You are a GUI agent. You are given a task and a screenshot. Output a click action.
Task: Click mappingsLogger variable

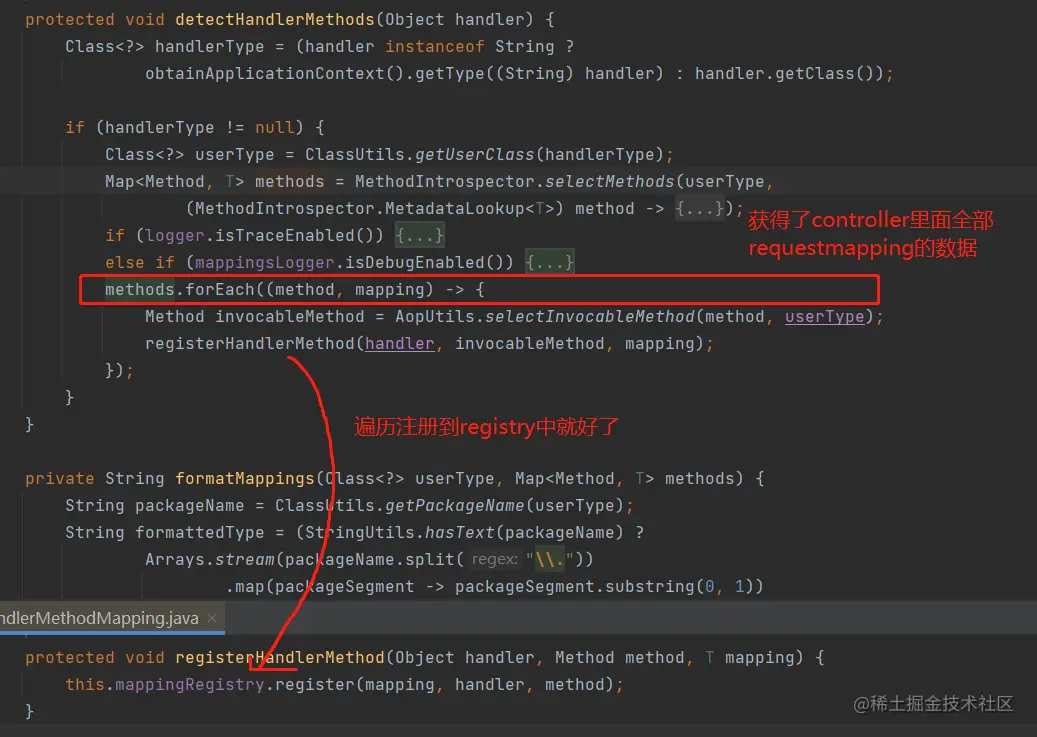pyautogui.click(x=265, y=263)
